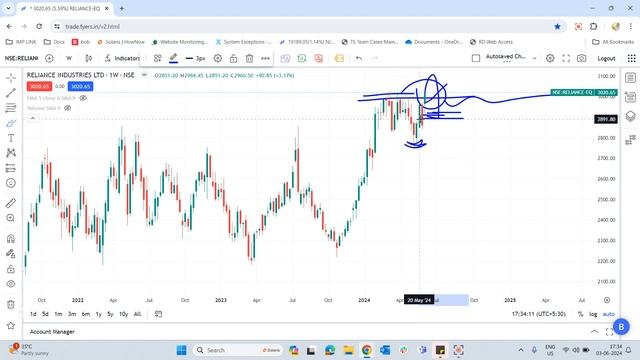
Task: Open the prediction and measurement tools
Action: coord(11,168)
